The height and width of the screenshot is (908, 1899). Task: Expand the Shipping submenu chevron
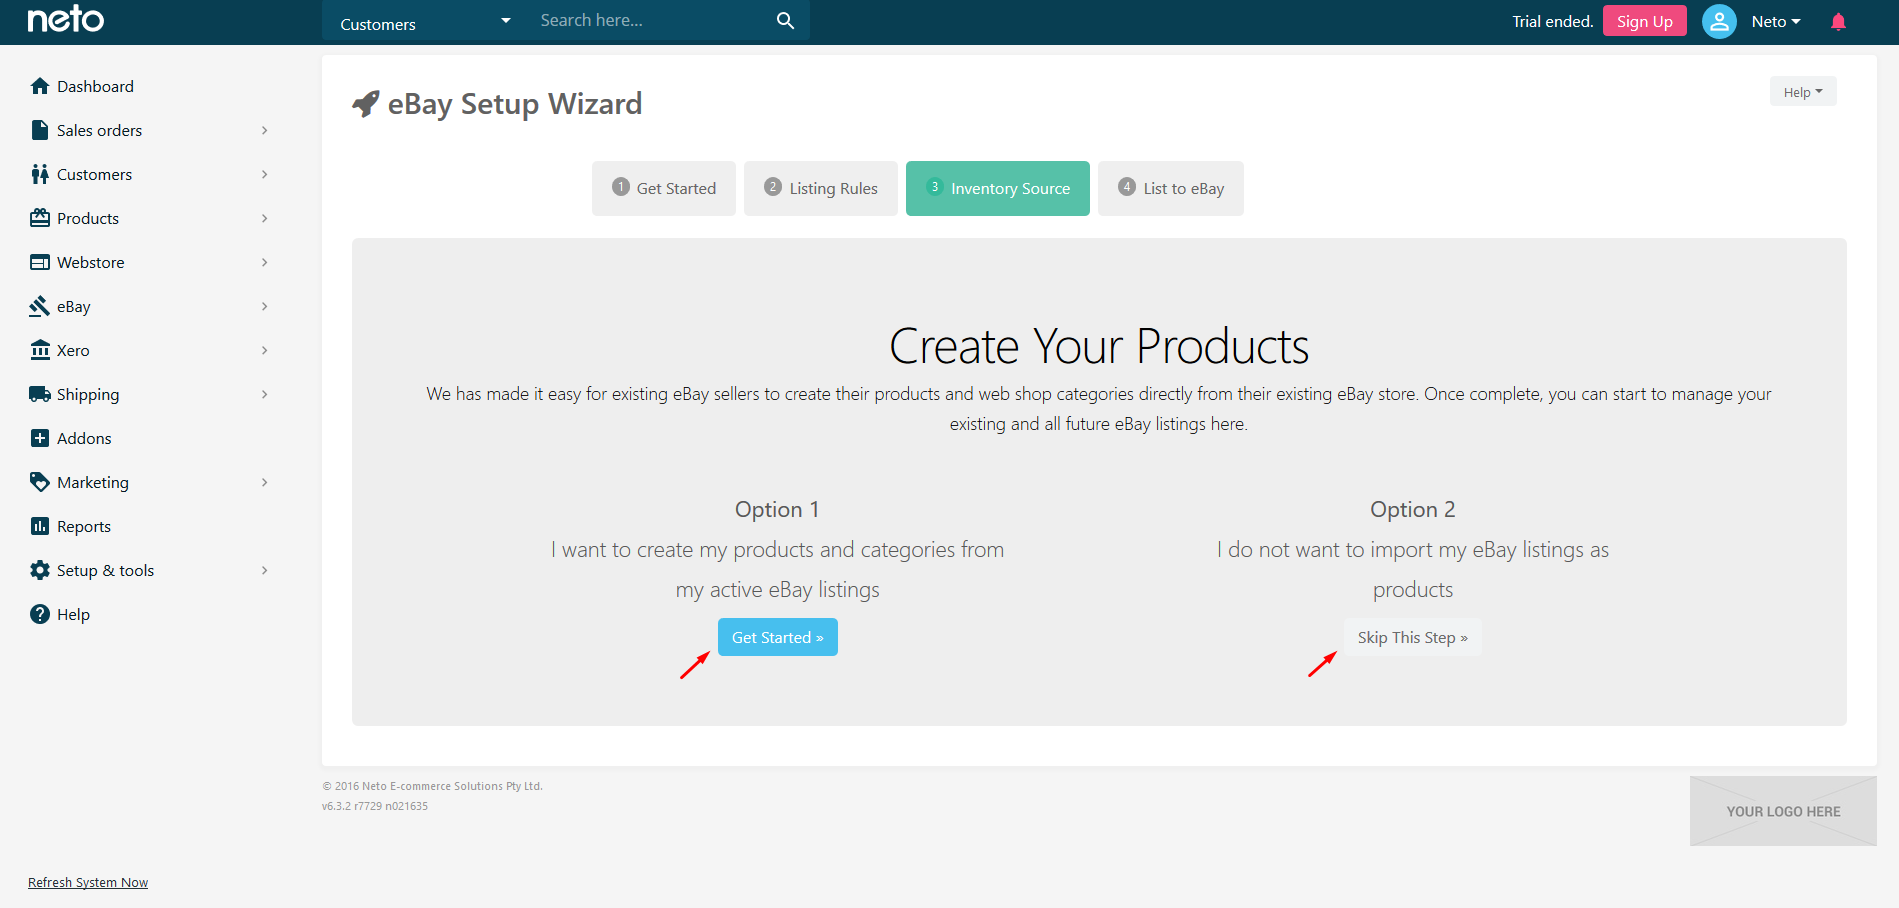click(264, 394)
